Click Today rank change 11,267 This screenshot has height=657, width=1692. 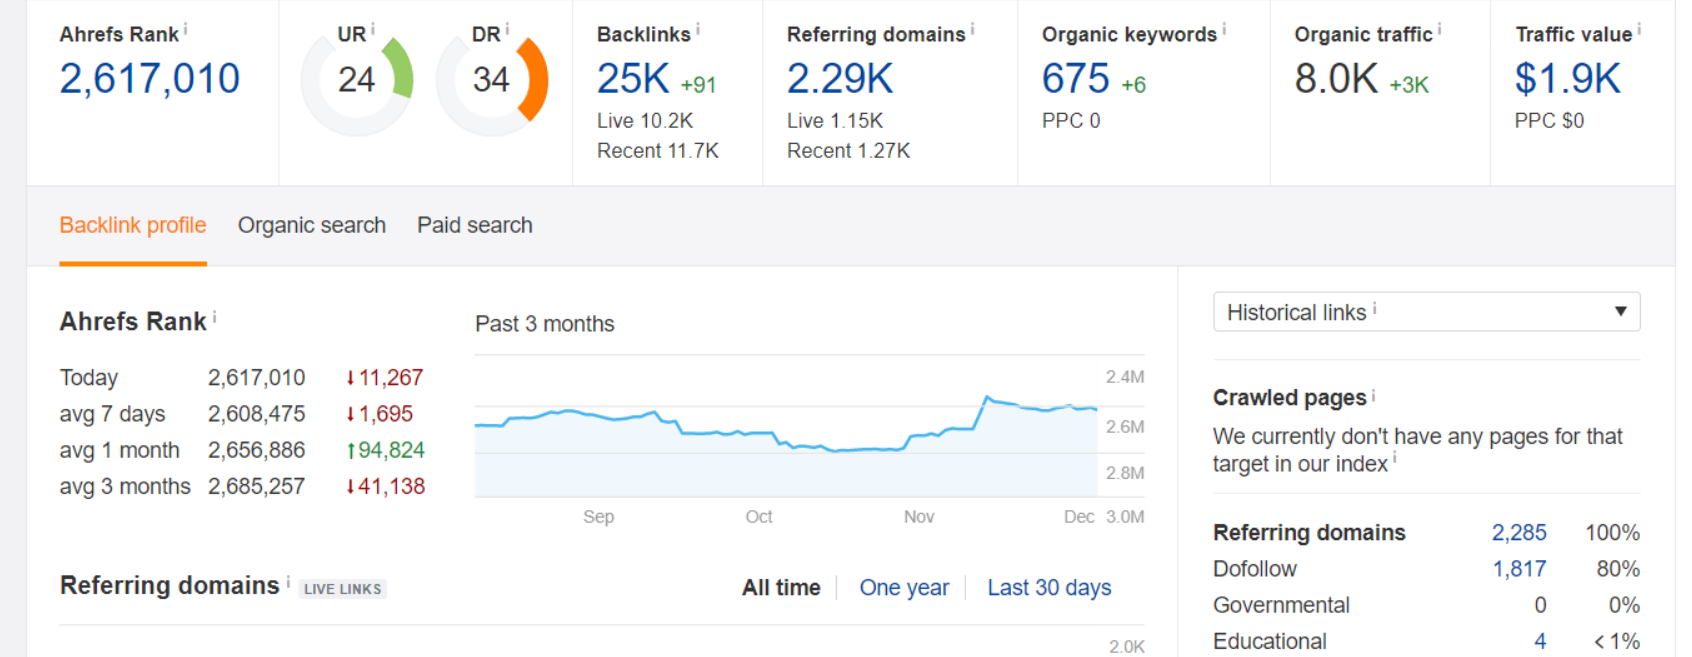[384, 378]
